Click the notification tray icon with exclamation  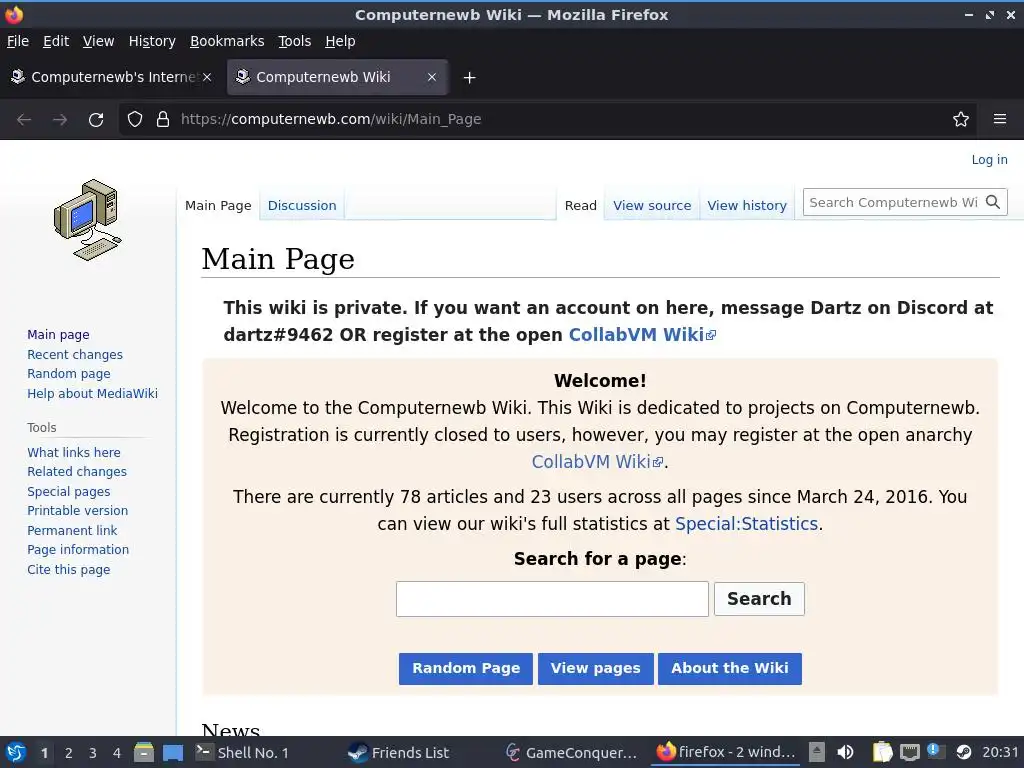[934, 751]
